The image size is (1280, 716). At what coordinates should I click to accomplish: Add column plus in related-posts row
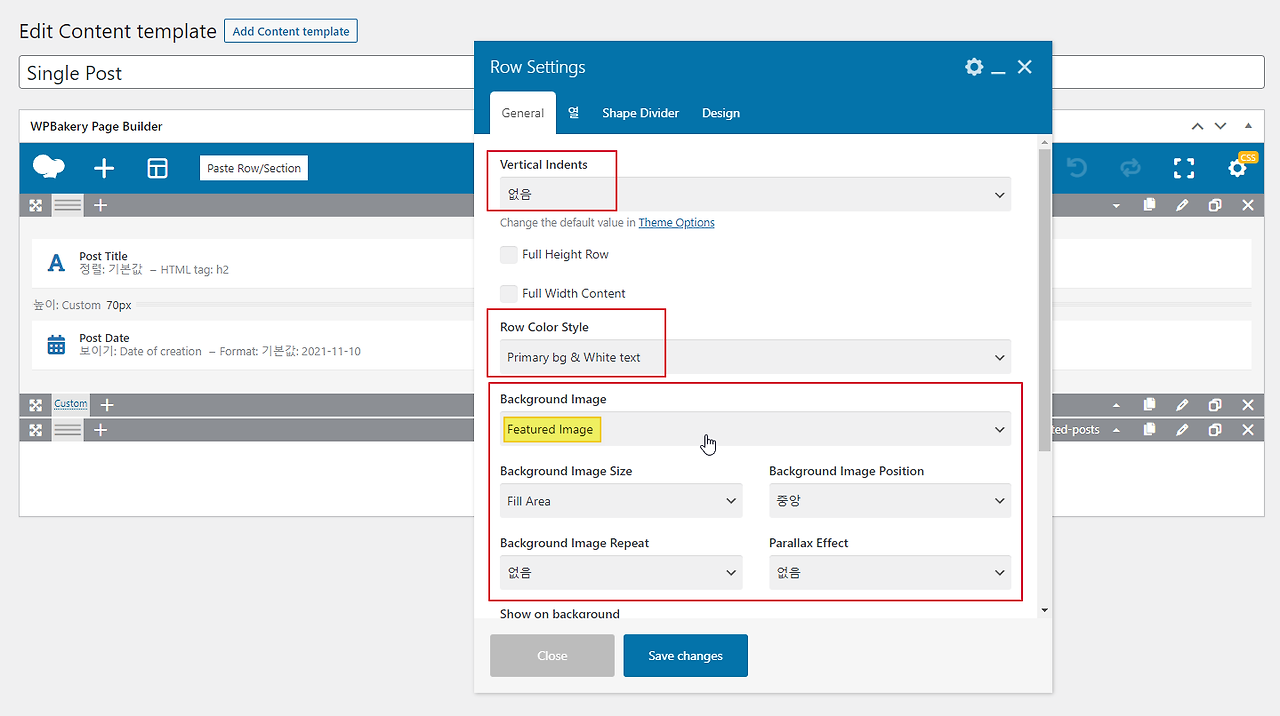pos(100,430)
